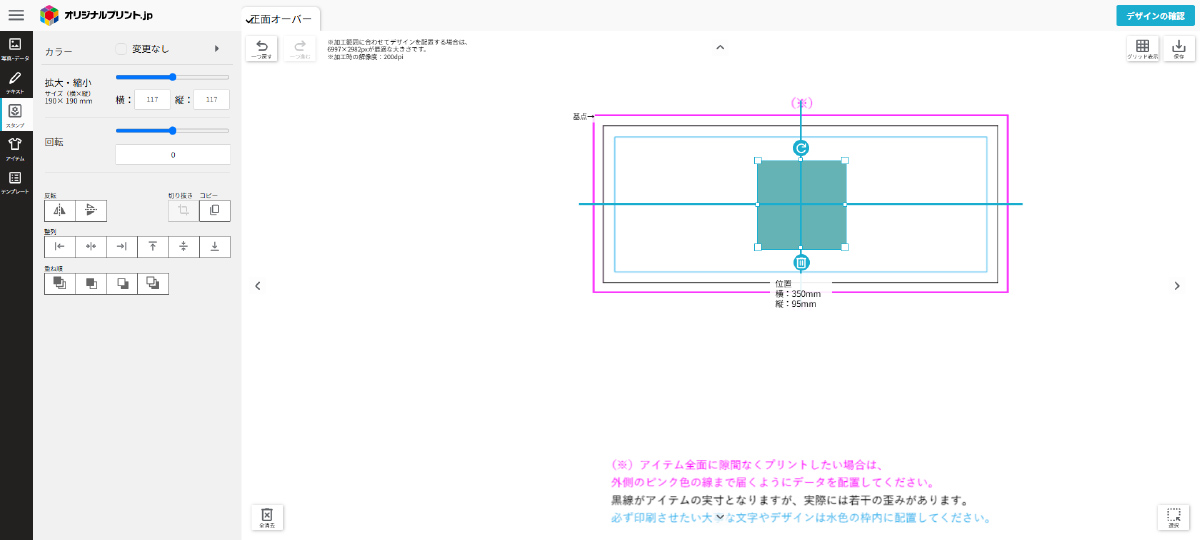Check the 変更なし color checkbox
The width and height of the screenshot is (1200, 540).
pyautogui.click(x=121, y=48)
